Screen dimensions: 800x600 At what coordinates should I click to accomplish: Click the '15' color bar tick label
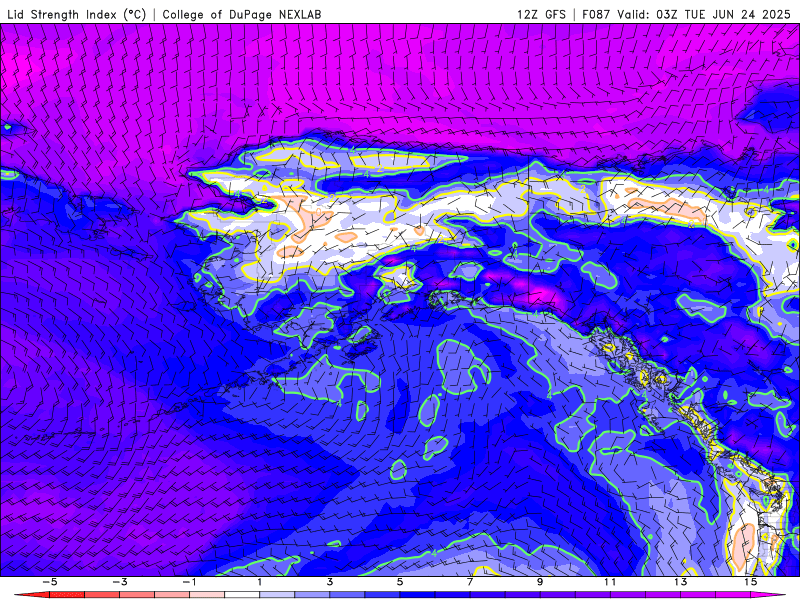[750, 582]
